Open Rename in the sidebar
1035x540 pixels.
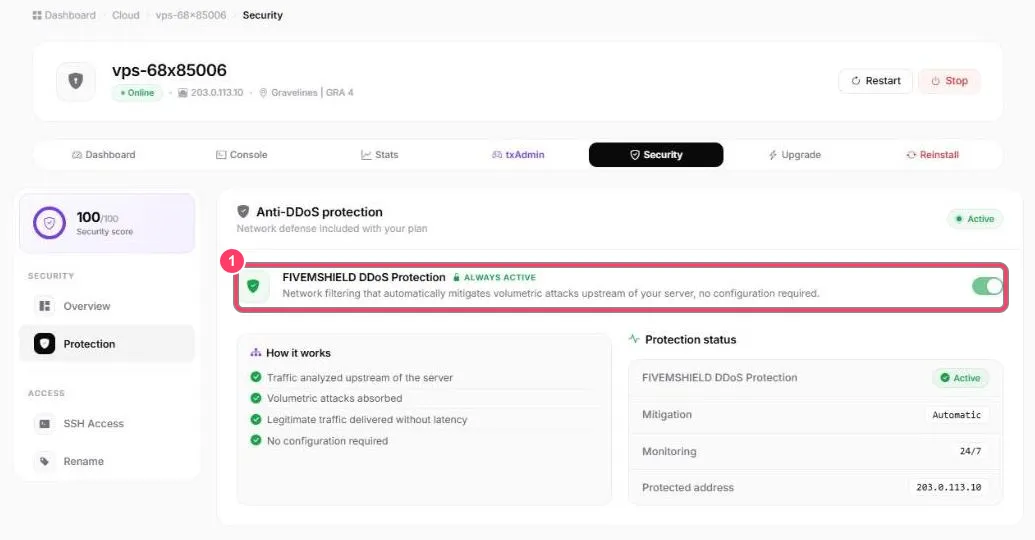point(107,461)
